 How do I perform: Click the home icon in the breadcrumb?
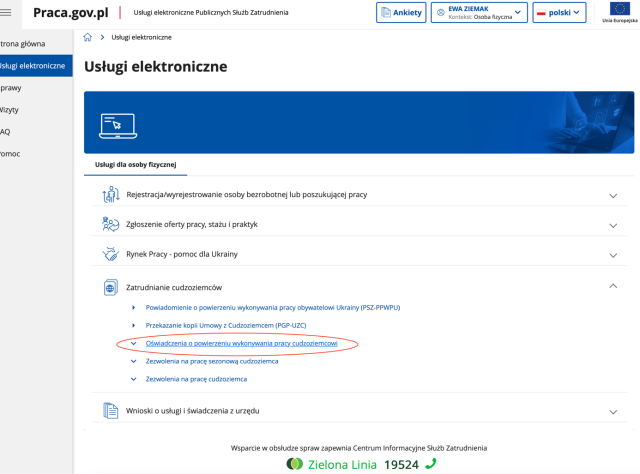coord(87,37)
